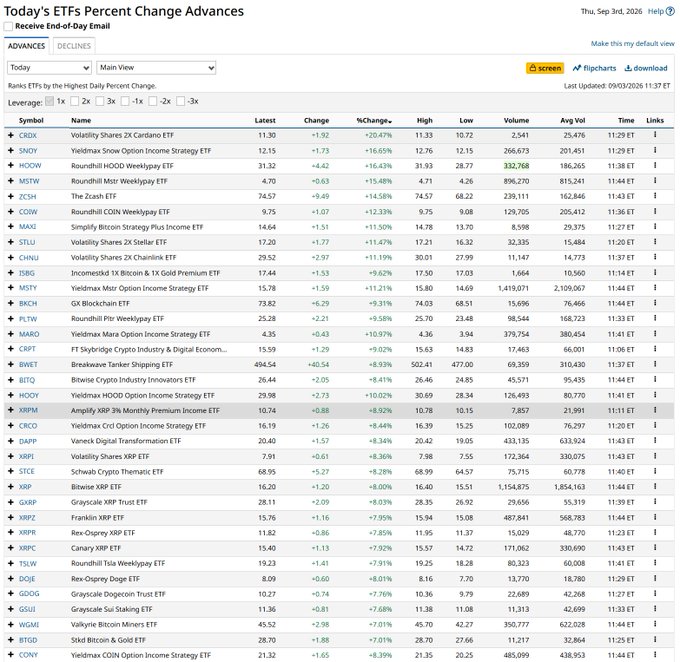Image resolution: width=680 pixels, height=662 pixels.
Task: Open links menu for BWET row
Action: [655, 364]
